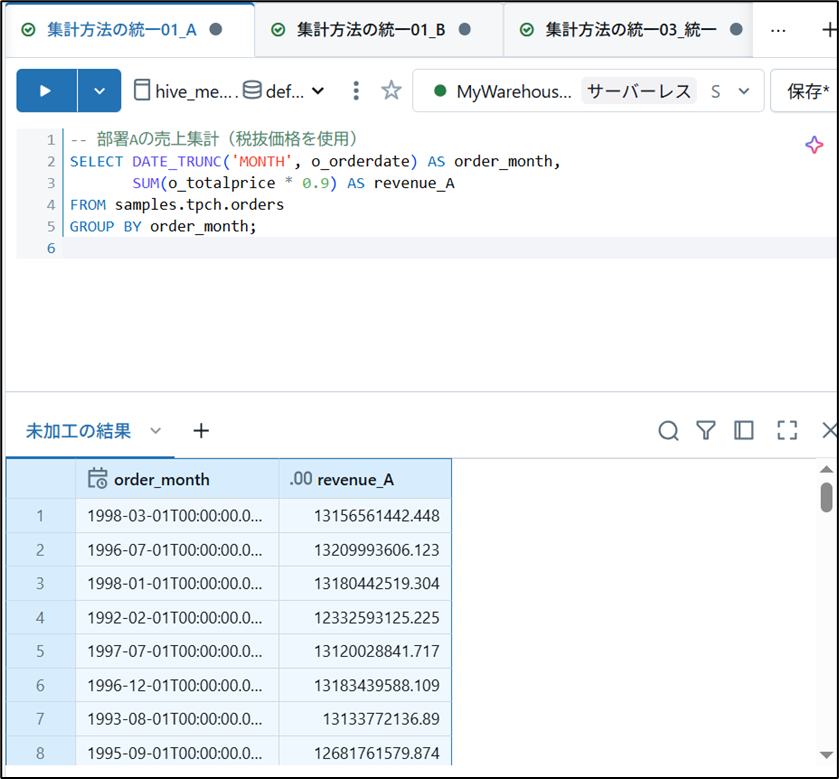Screen dimensions: 839x779
Task: Open the hive_me... catalog selector
Action: (x=184, y=91)
